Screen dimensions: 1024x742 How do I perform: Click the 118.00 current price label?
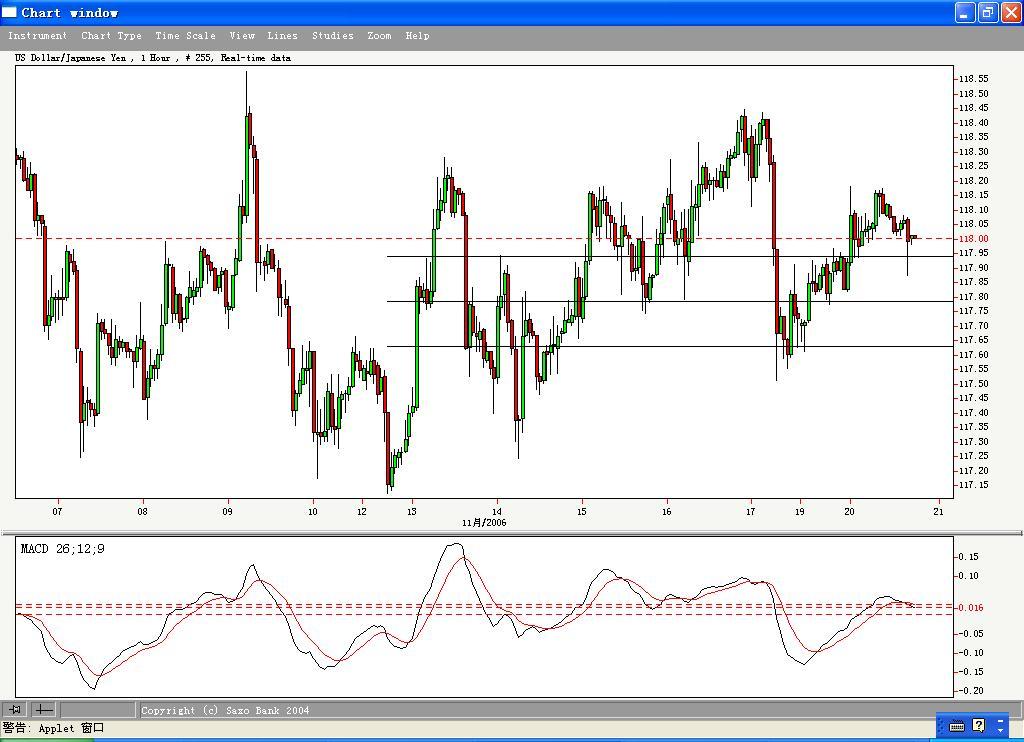pyautogui.click(x=973, y=239)
